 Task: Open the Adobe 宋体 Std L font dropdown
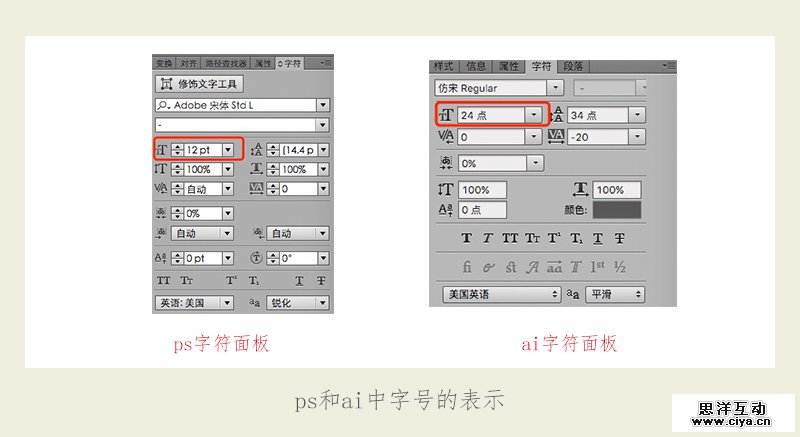pyautogui.click(x=323, y=105)
